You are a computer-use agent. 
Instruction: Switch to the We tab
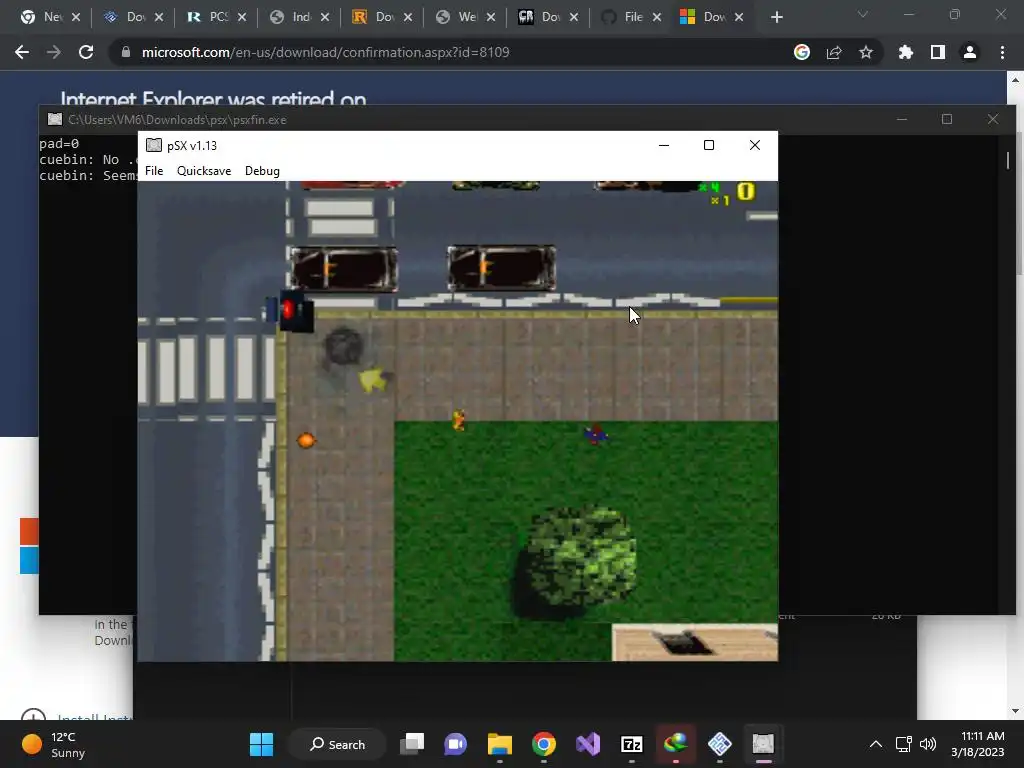click(465, 17)
